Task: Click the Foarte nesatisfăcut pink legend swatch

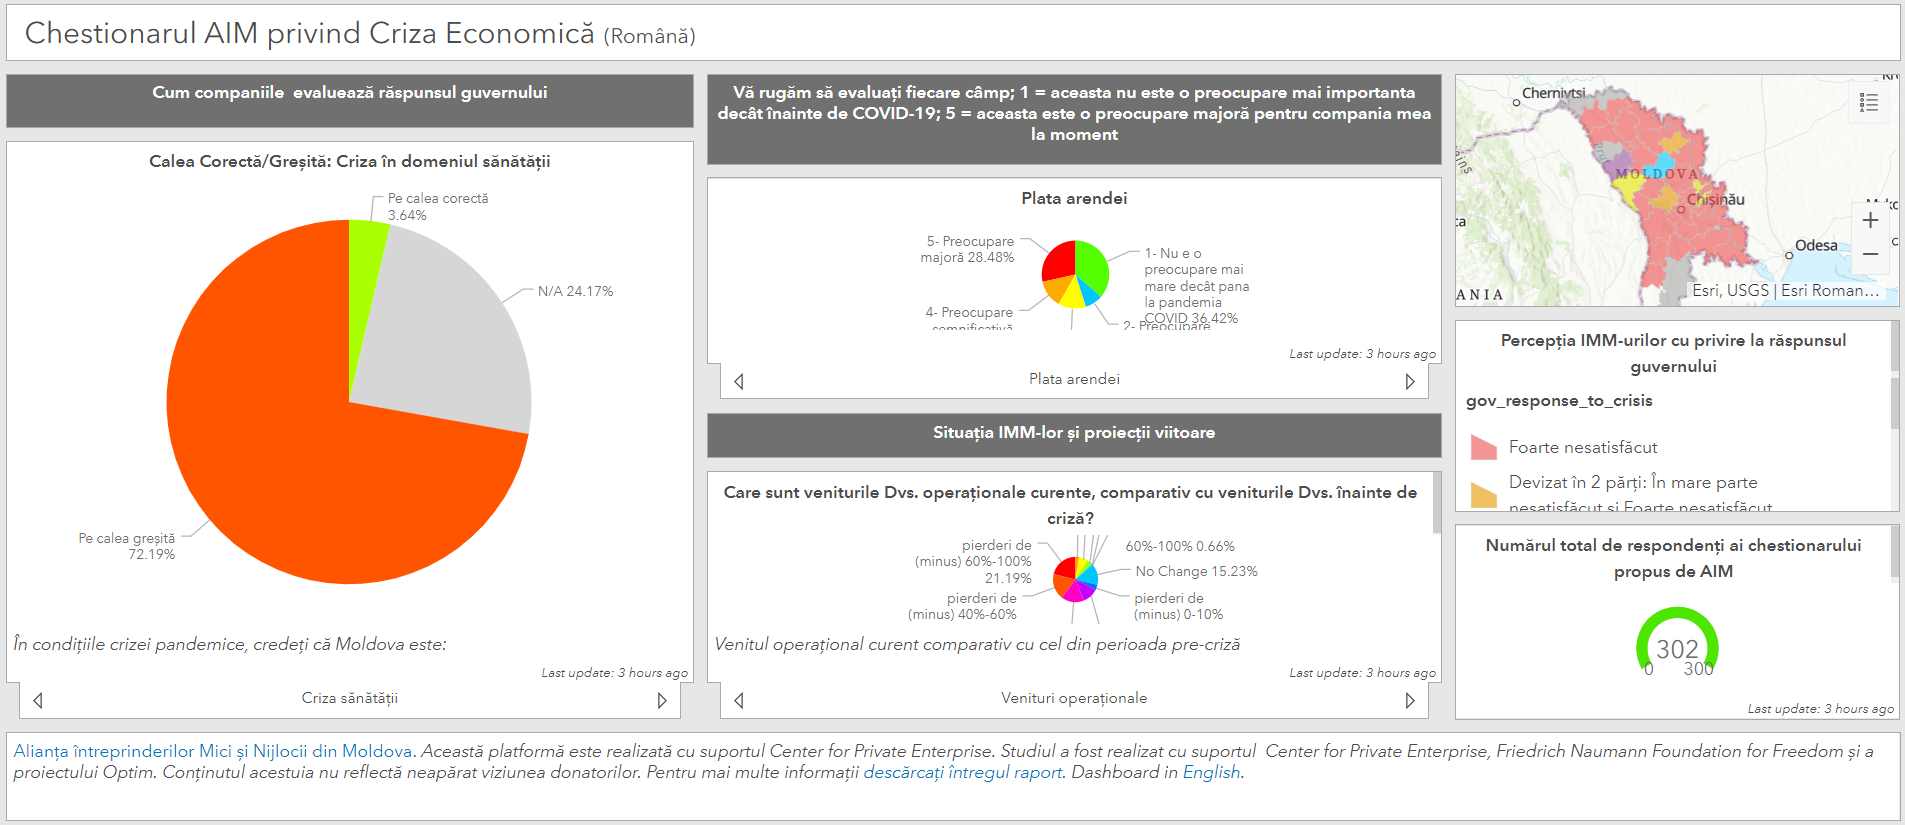Action: coord(1484,447)
